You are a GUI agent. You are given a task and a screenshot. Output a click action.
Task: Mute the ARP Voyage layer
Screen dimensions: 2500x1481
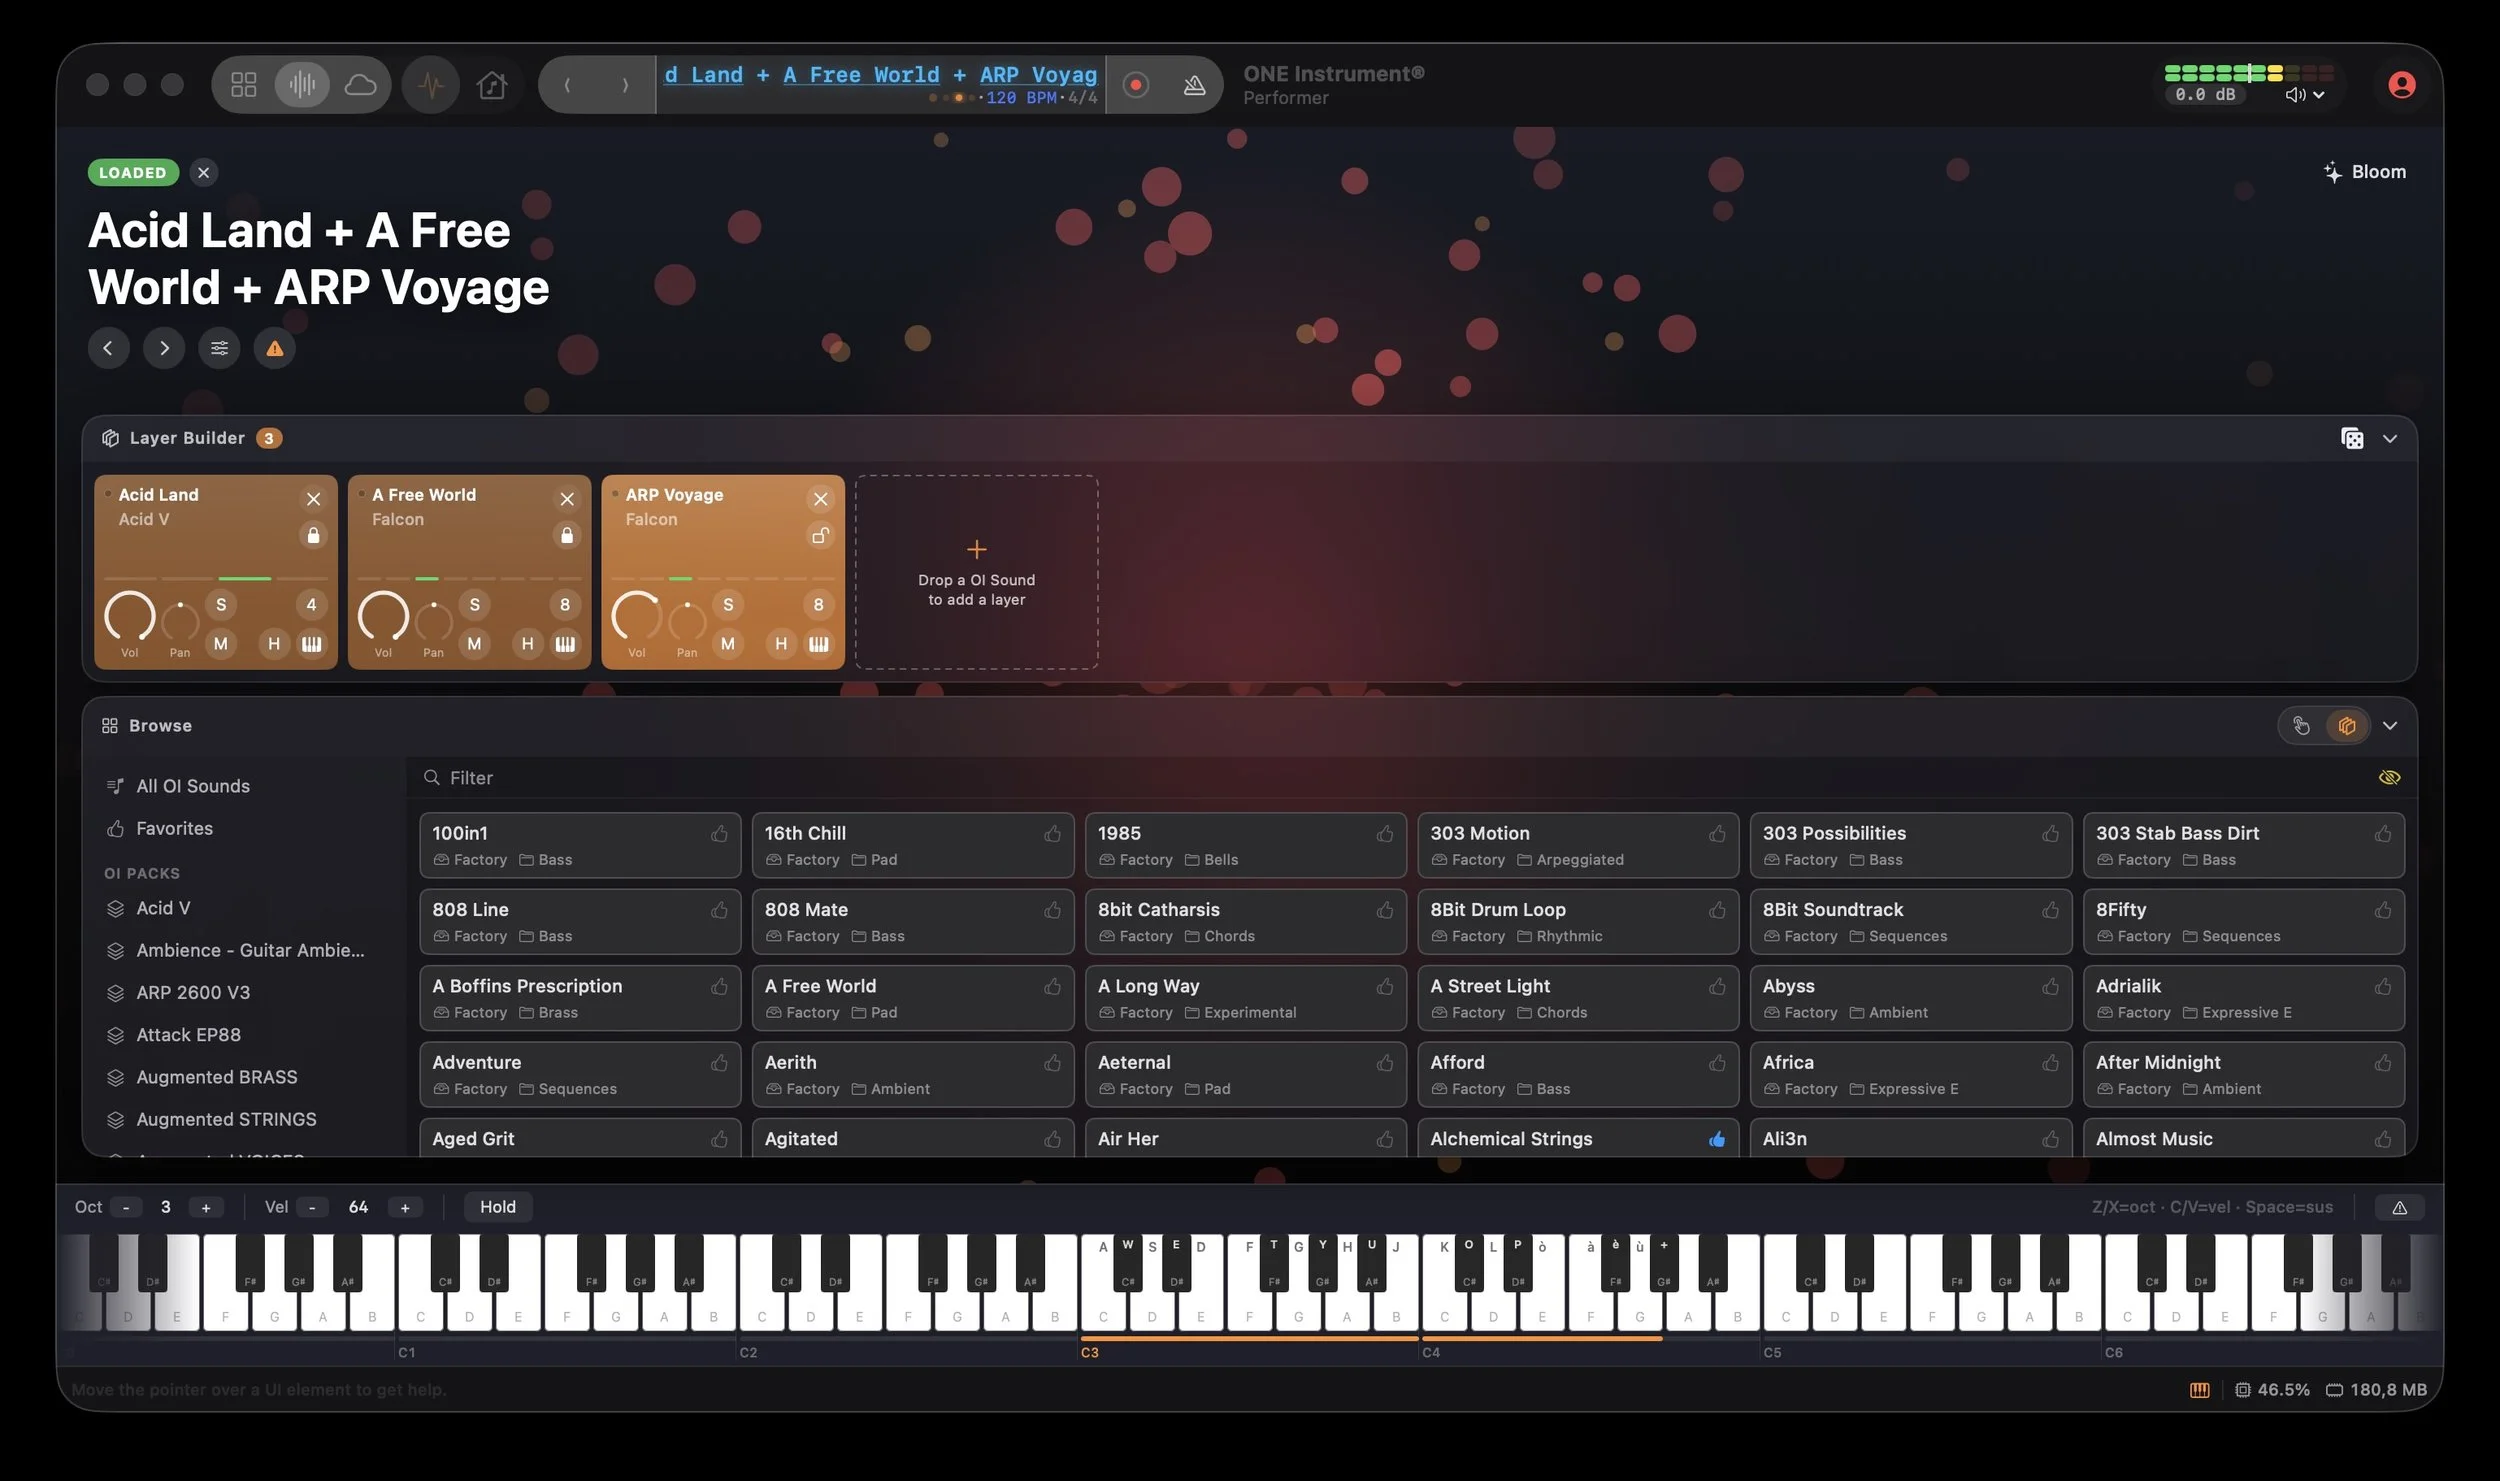point(728,644)
